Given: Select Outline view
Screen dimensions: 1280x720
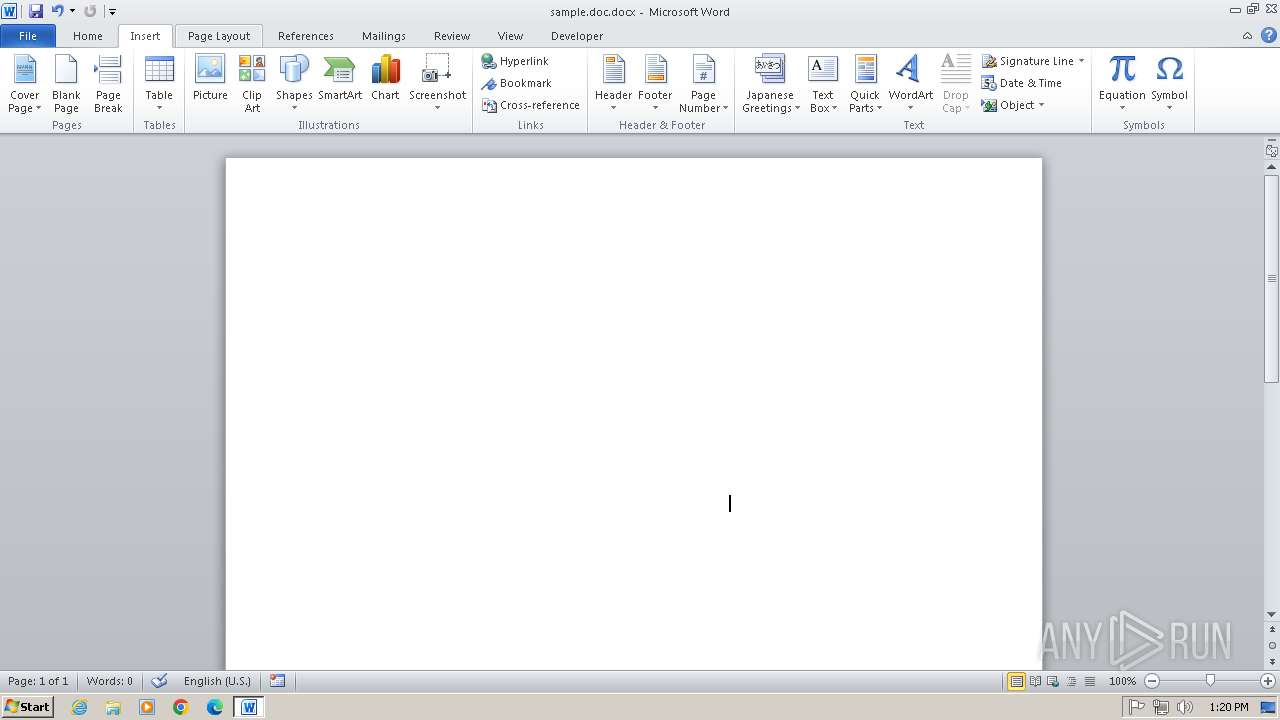Looking at the screenshot, I should [1069, 681].
